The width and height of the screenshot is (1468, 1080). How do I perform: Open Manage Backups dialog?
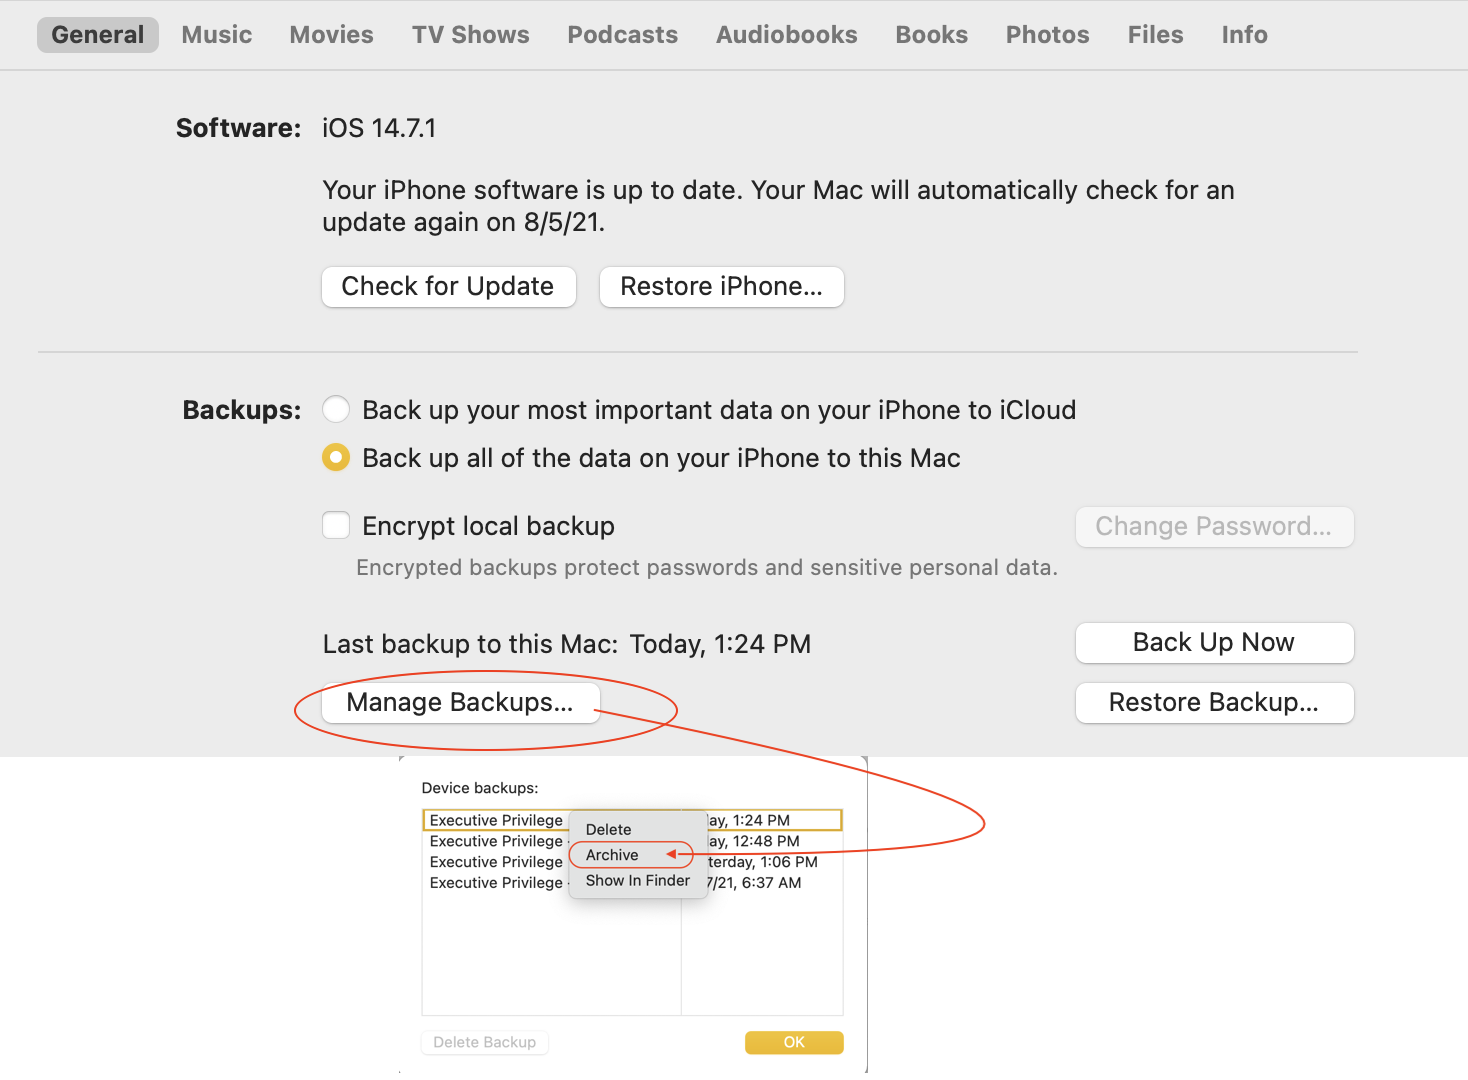click(x=460, y=703)
